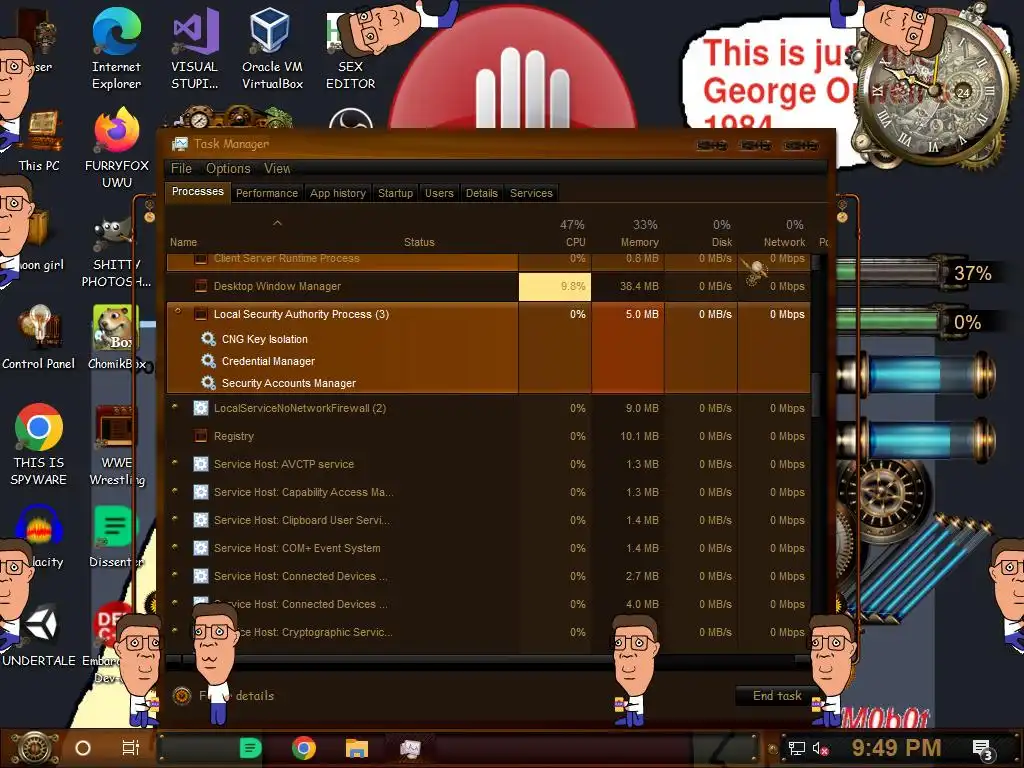Select the Processes tab

[x=197, y=191]
